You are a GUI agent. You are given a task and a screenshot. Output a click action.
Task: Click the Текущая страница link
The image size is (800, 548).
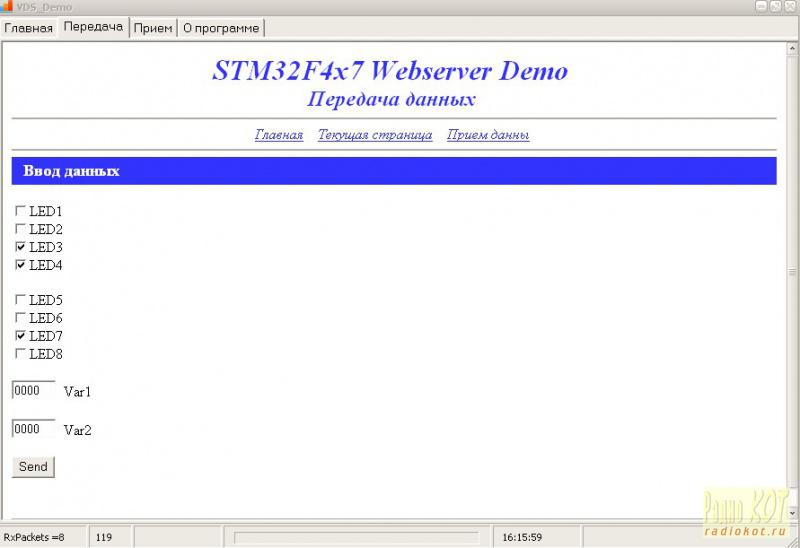375,135
